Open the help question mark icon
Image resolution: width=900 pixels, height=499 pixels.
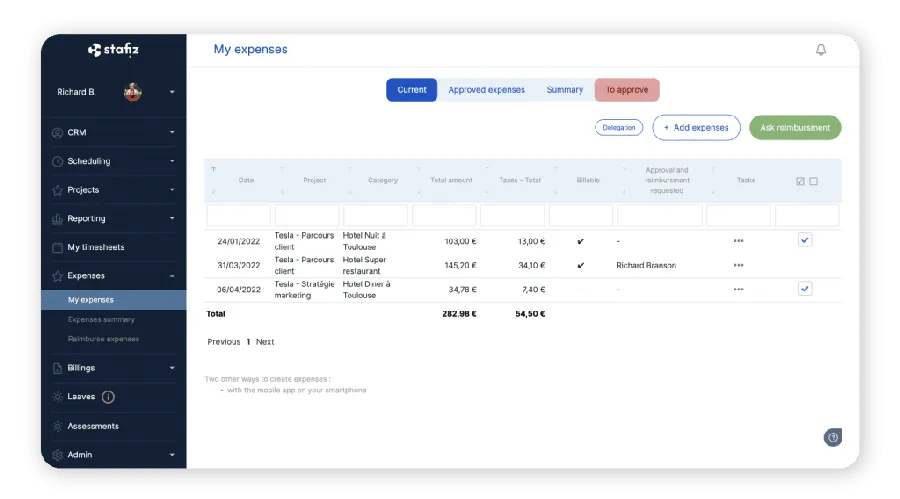pos(832,437)
